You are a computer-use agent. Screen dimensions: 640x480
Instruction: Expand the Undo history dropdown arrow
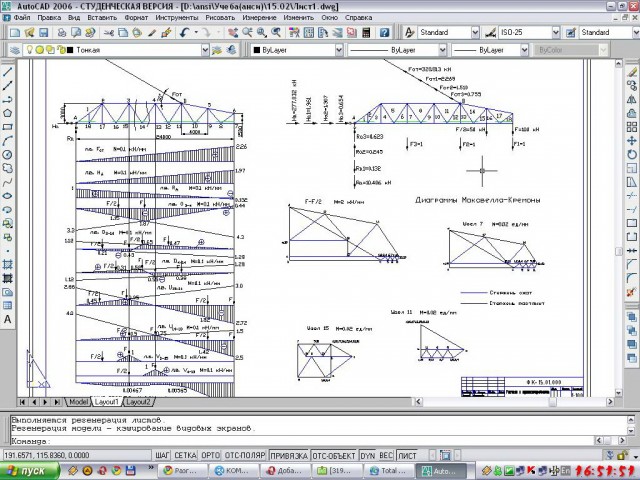[x=196, y=33]
